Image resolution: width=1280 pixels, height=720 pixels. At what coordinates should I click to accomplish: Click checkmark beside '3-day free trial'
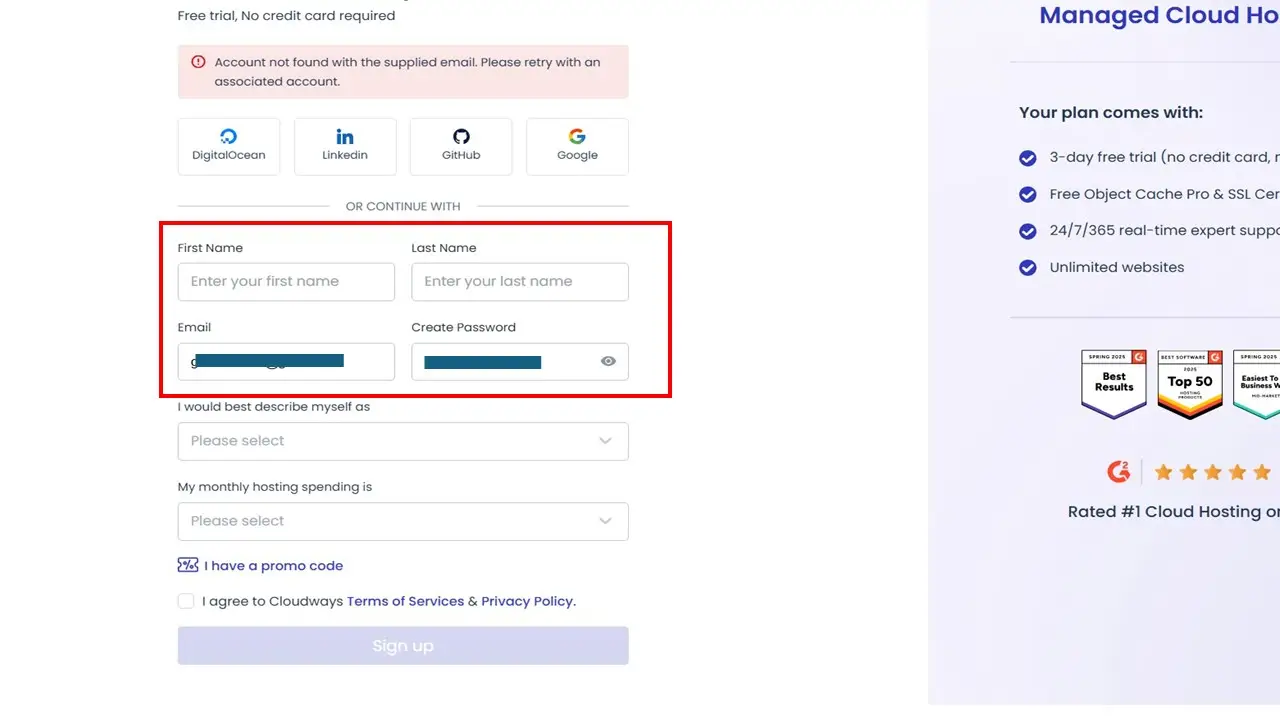[x=1027, y=158]
